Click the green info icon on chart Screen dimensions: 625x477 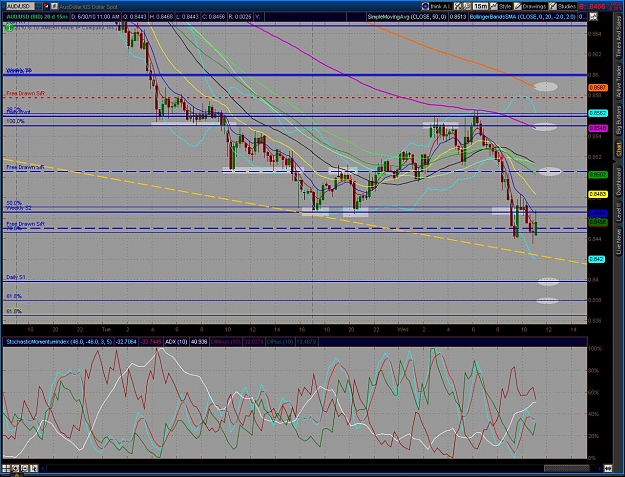point(9,27)
